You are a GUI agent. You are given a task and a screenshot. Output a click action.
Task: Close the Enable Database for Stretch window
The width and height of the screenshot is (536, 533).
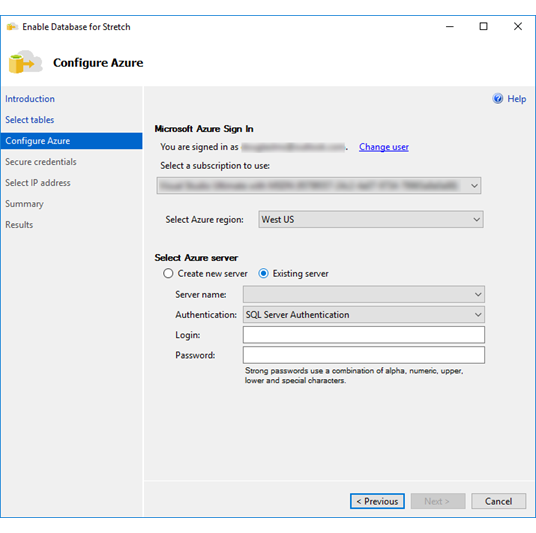click(518, 26)
